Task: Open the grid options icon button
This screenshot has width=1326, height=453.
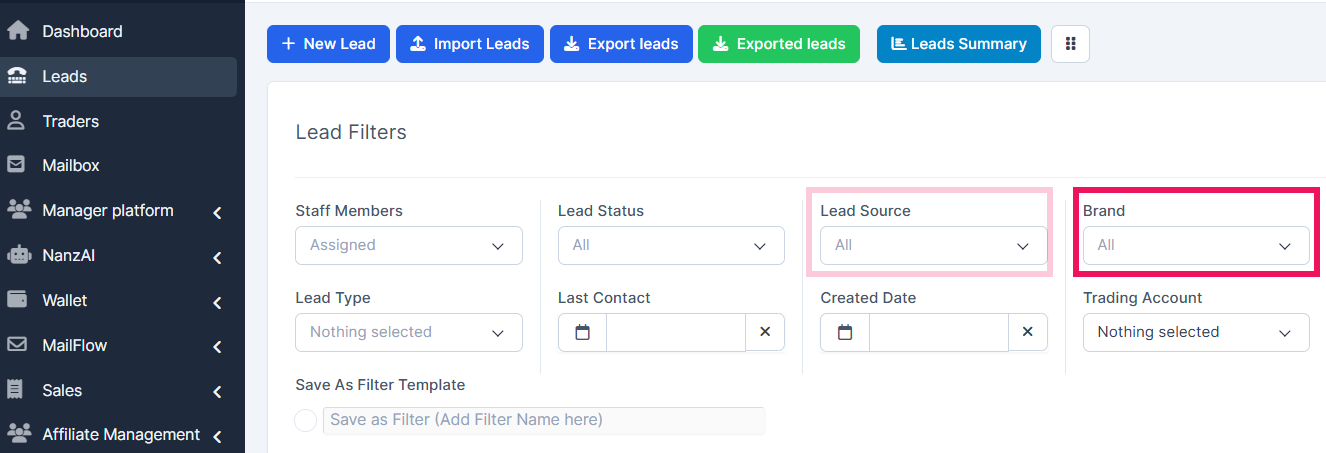Action: [x=1070, y=44]
